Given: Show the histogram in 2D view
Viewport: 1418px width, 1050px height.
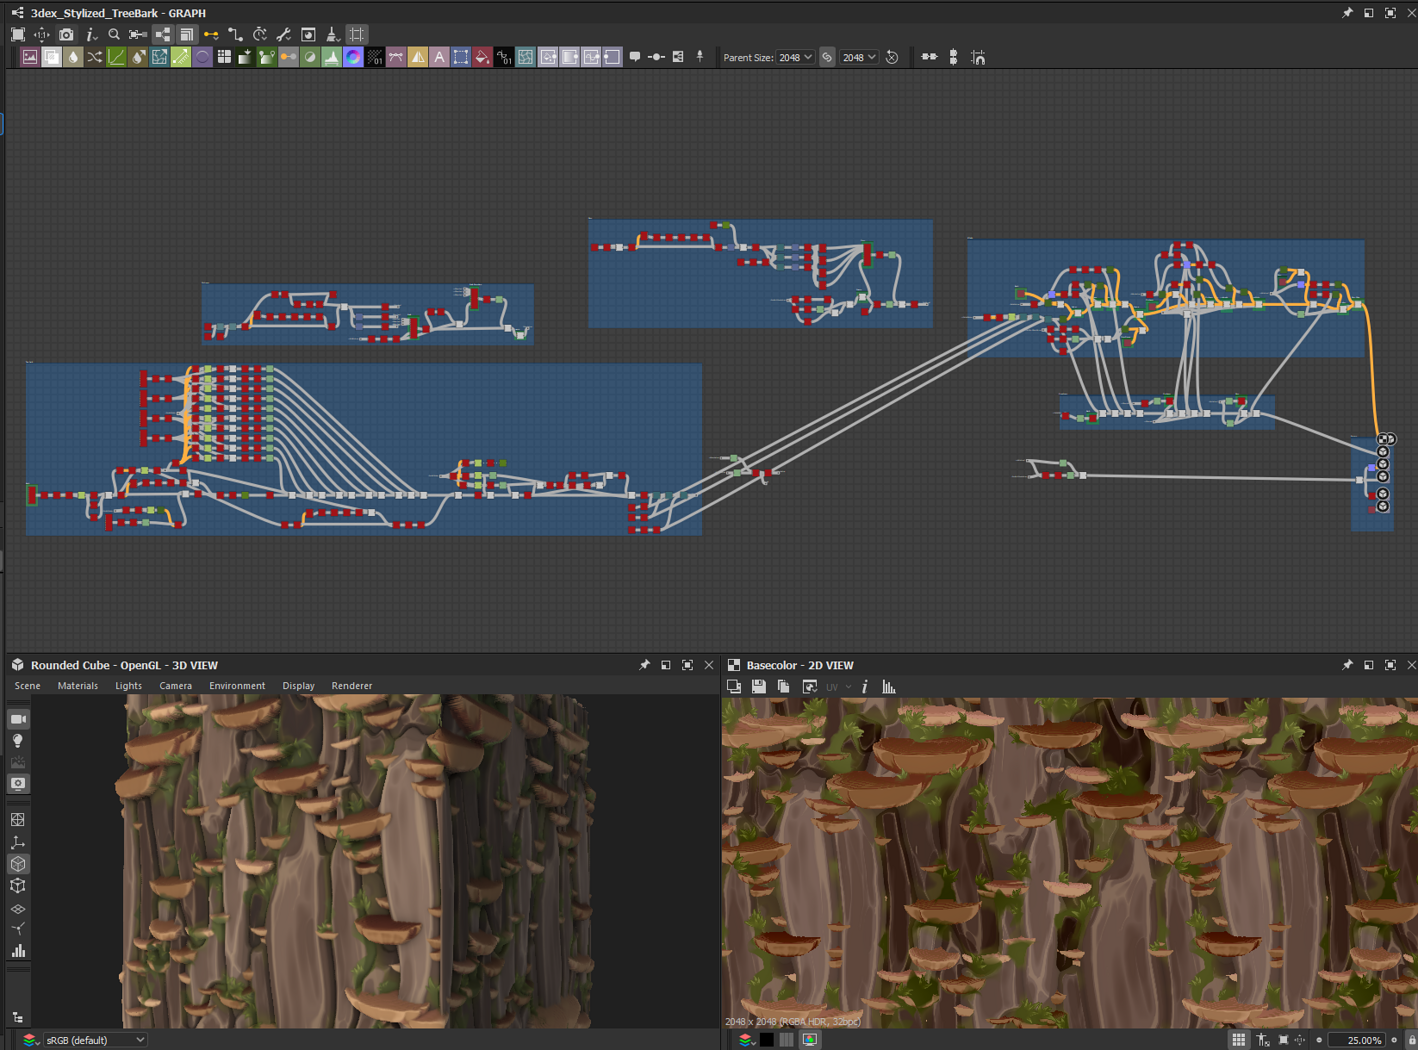Looking at the screenshot, I should (888, 687).
